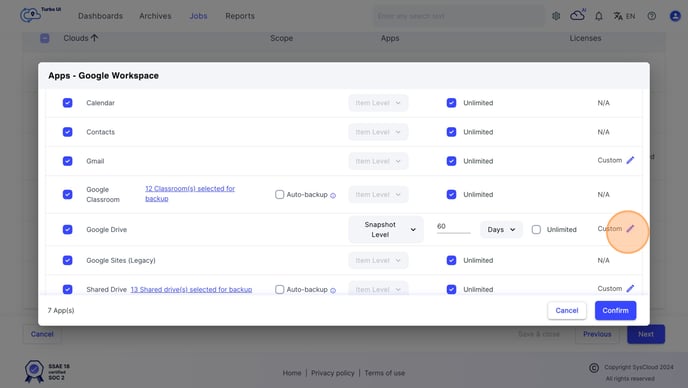This screenshot has width=688, height=388.
Task: Click the Confirm button
Action: [x=615, y=310]
